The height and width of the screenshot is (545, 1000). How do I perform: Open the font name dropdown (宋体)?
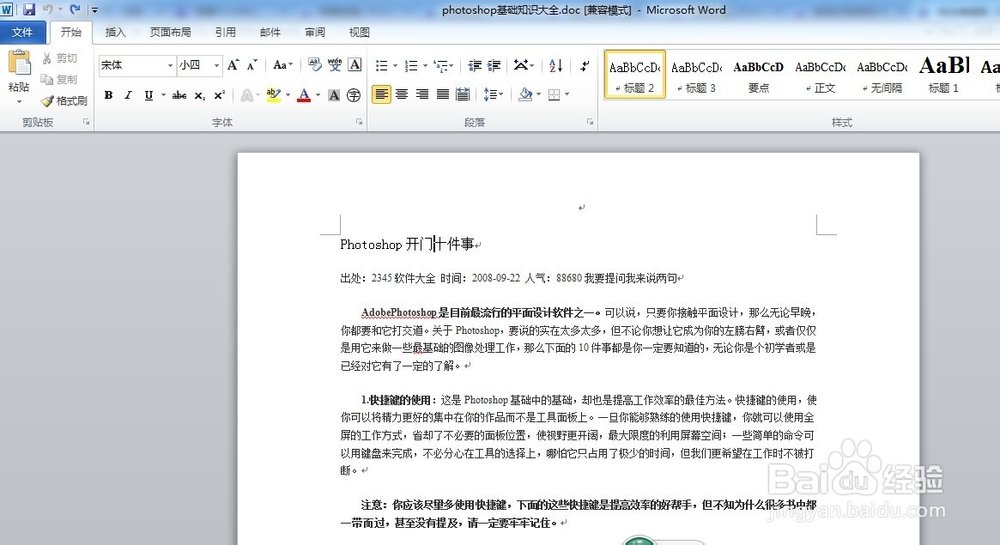pos(170,66)
